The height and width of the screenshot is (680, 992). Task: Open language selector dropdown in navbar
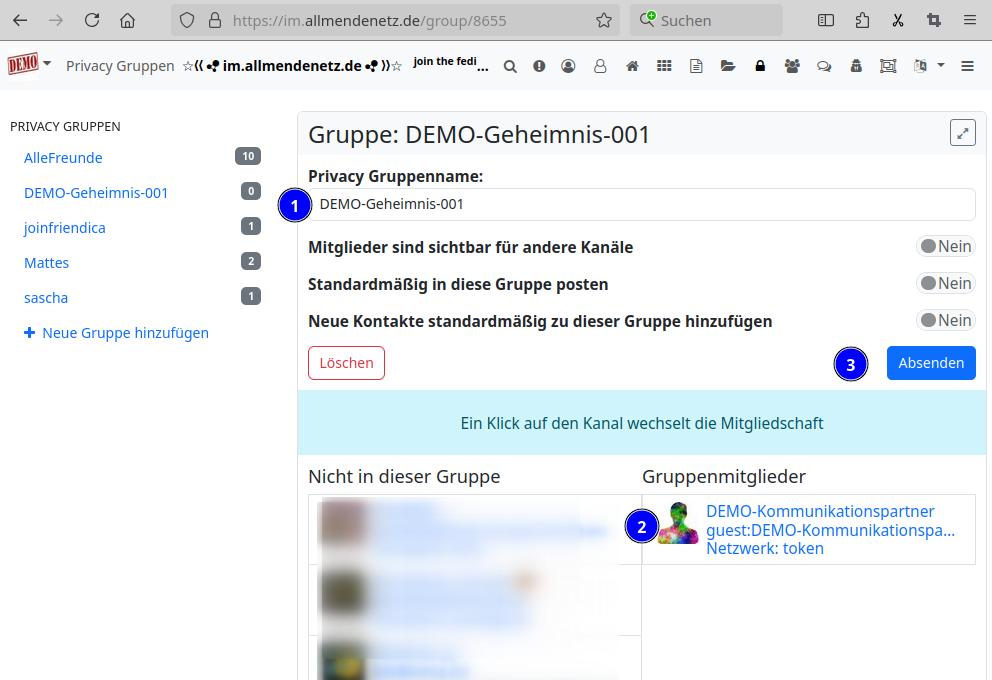(x=929, y=66)
